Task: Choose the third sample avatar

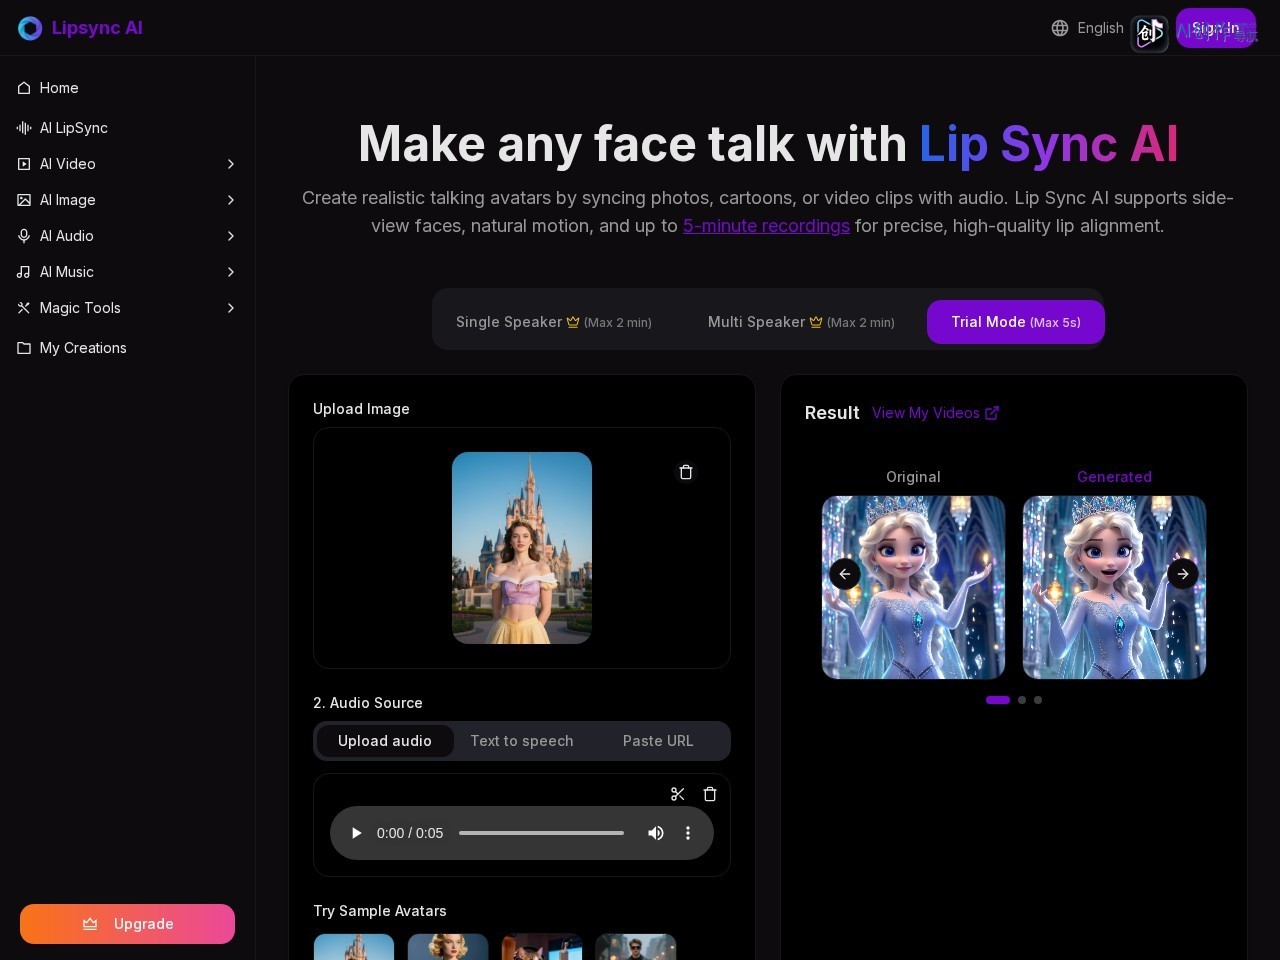Action: coord(542,947)
